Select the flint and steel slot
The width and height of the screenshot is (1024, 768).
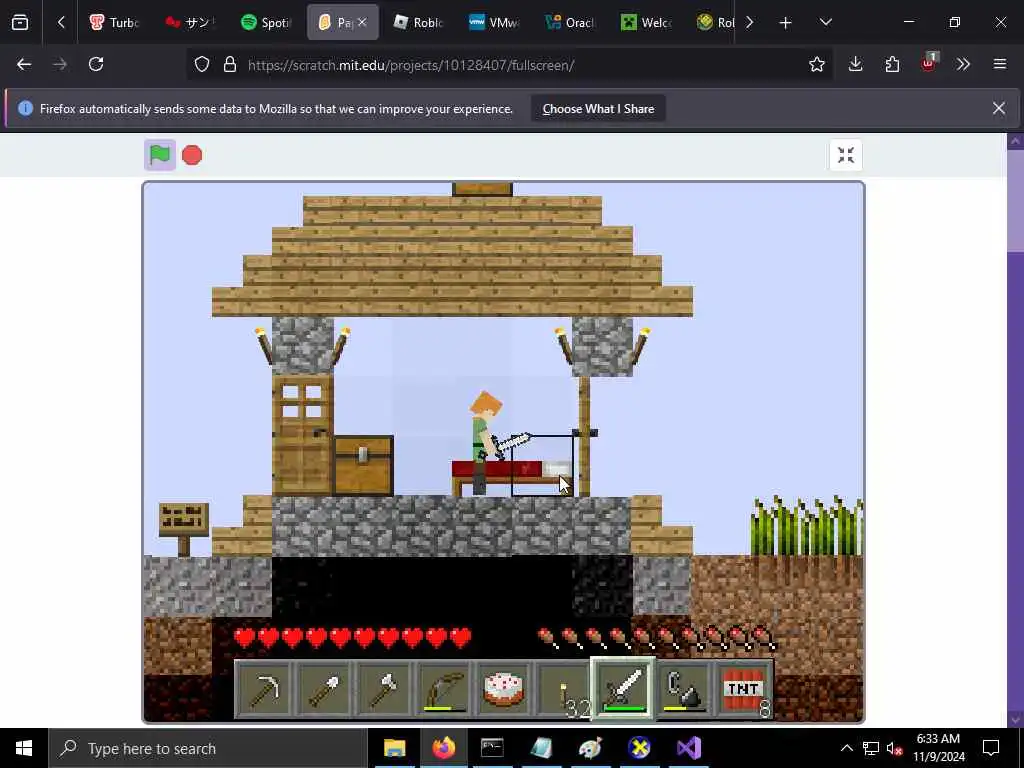(x=683, y=689)
